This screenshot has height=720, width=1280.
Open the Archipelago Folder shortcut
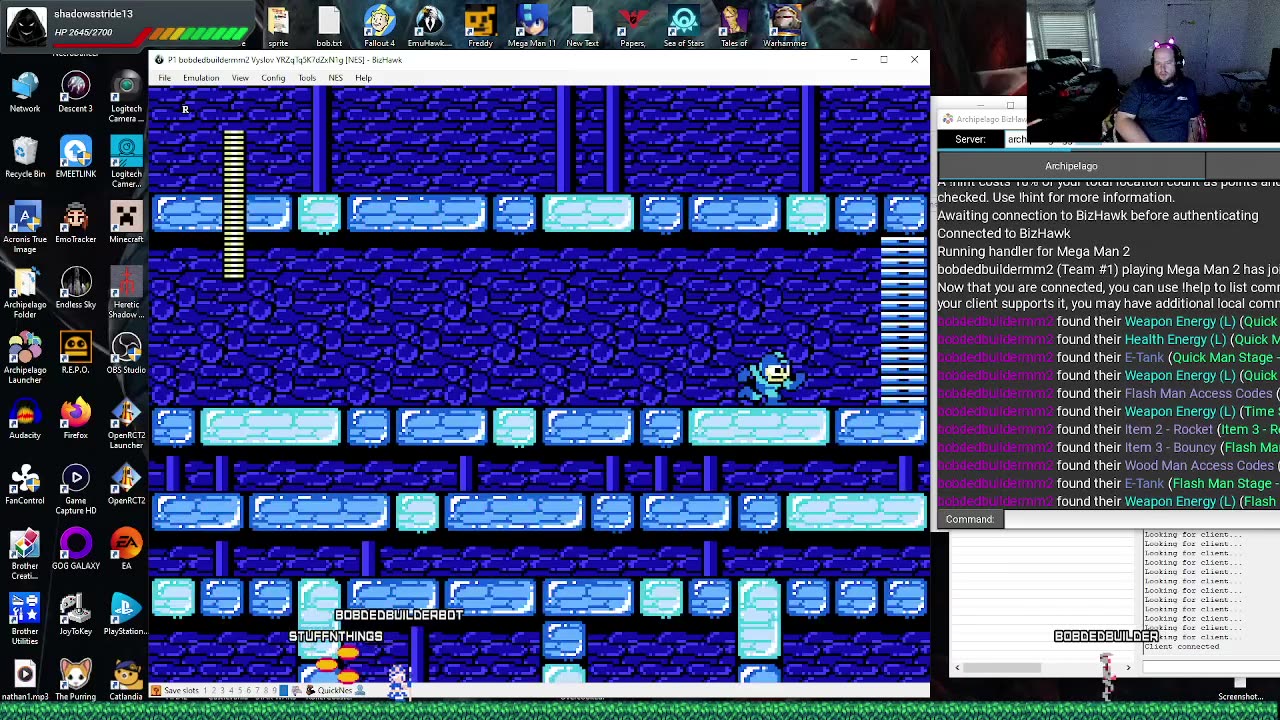(x=25, y=292)
